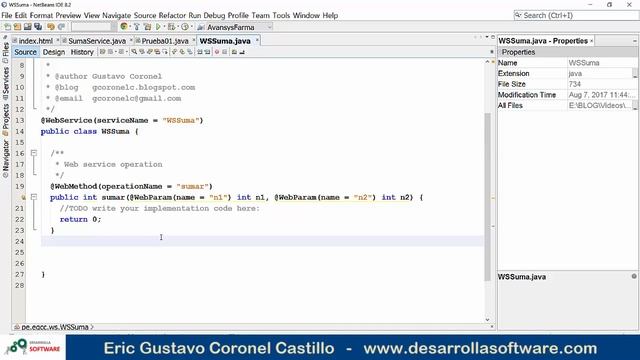Close the WSSuma.java editor tab
Viewport: 640px width, 360px height.
point(257,40)
